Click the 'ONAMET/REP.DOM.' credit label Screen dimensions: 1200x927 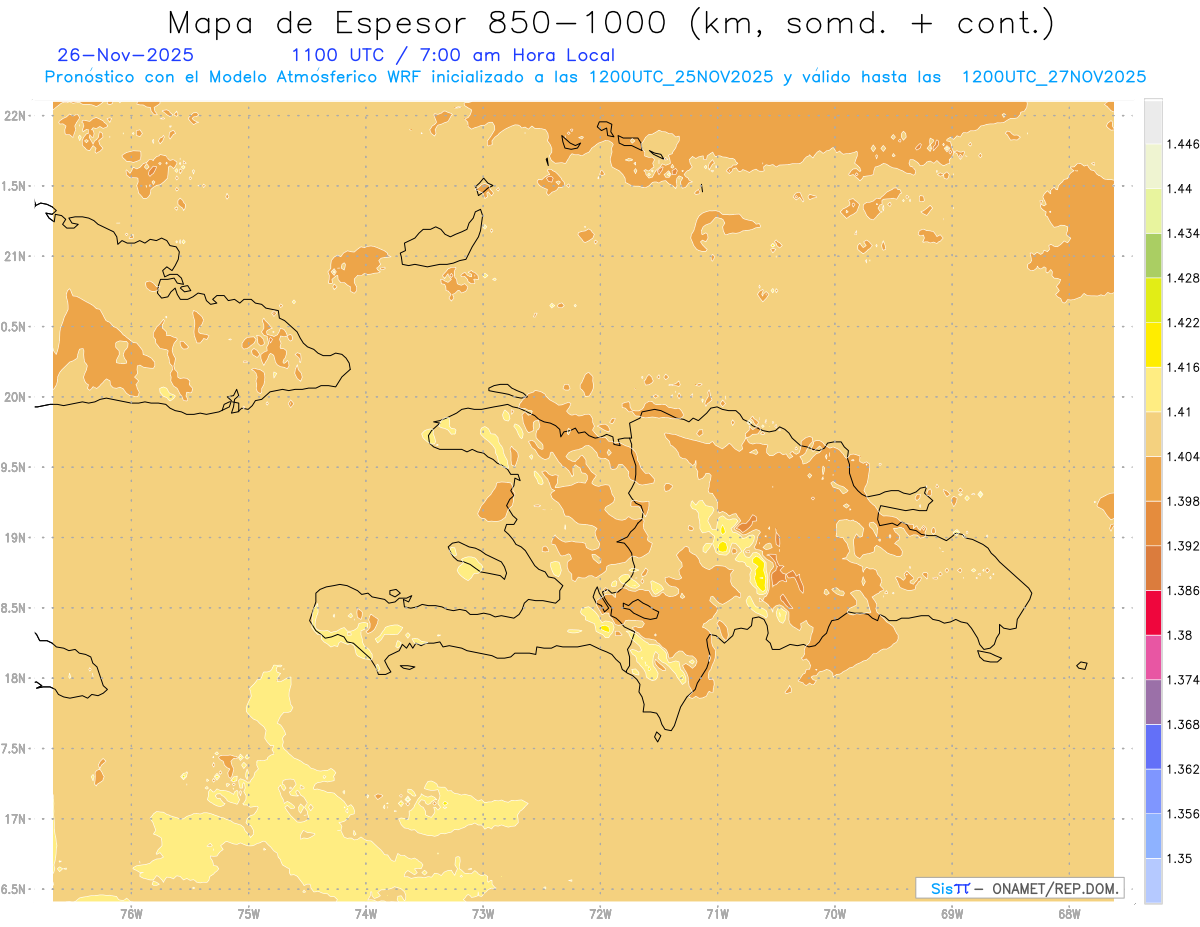pyautogui.click(x=1053, y=888)
